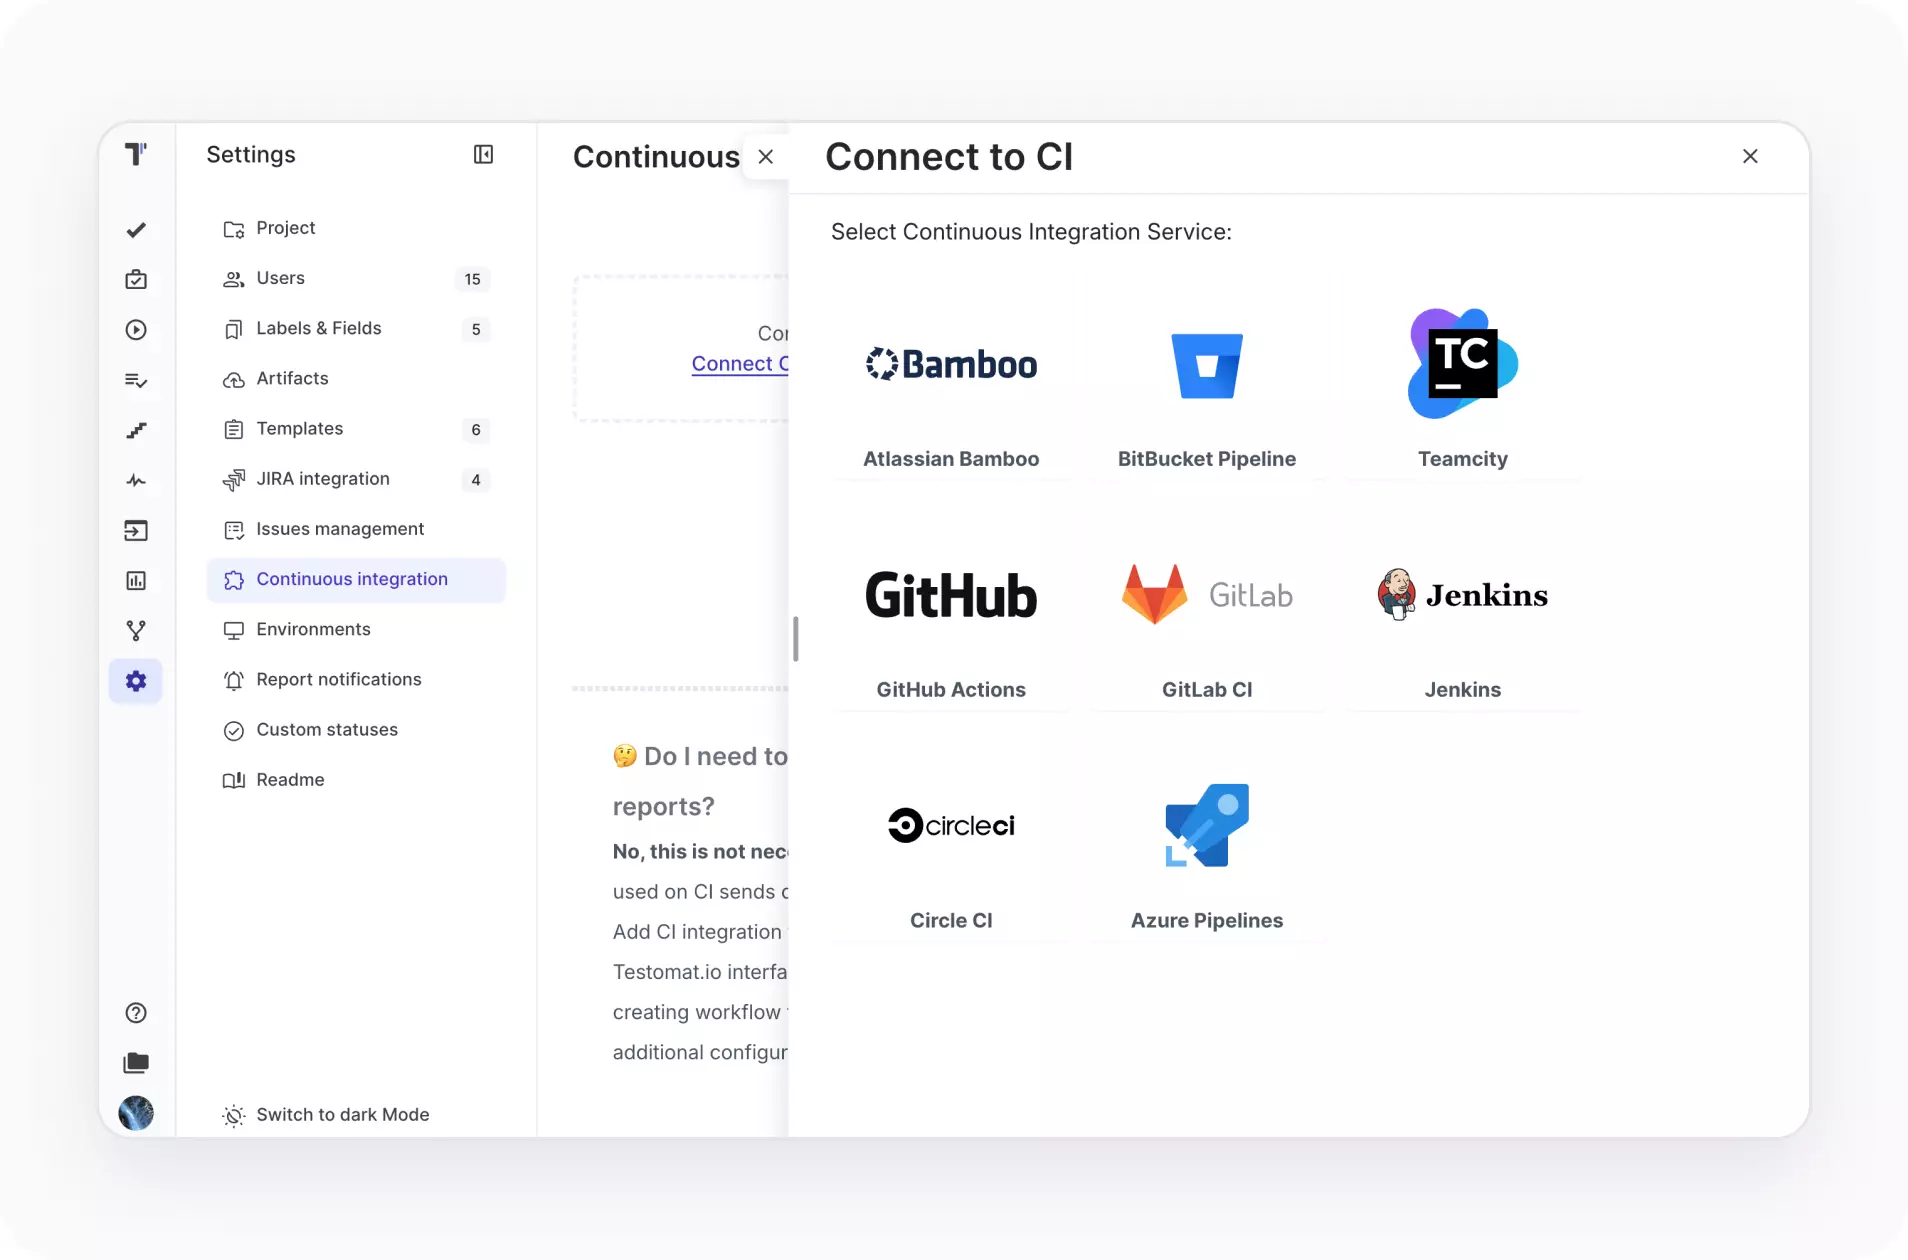The height and width of the screenshot is (1260, 1908).
Task: Open the Analytics bar chart icon in sidebar
Action: tap(136, 581)
